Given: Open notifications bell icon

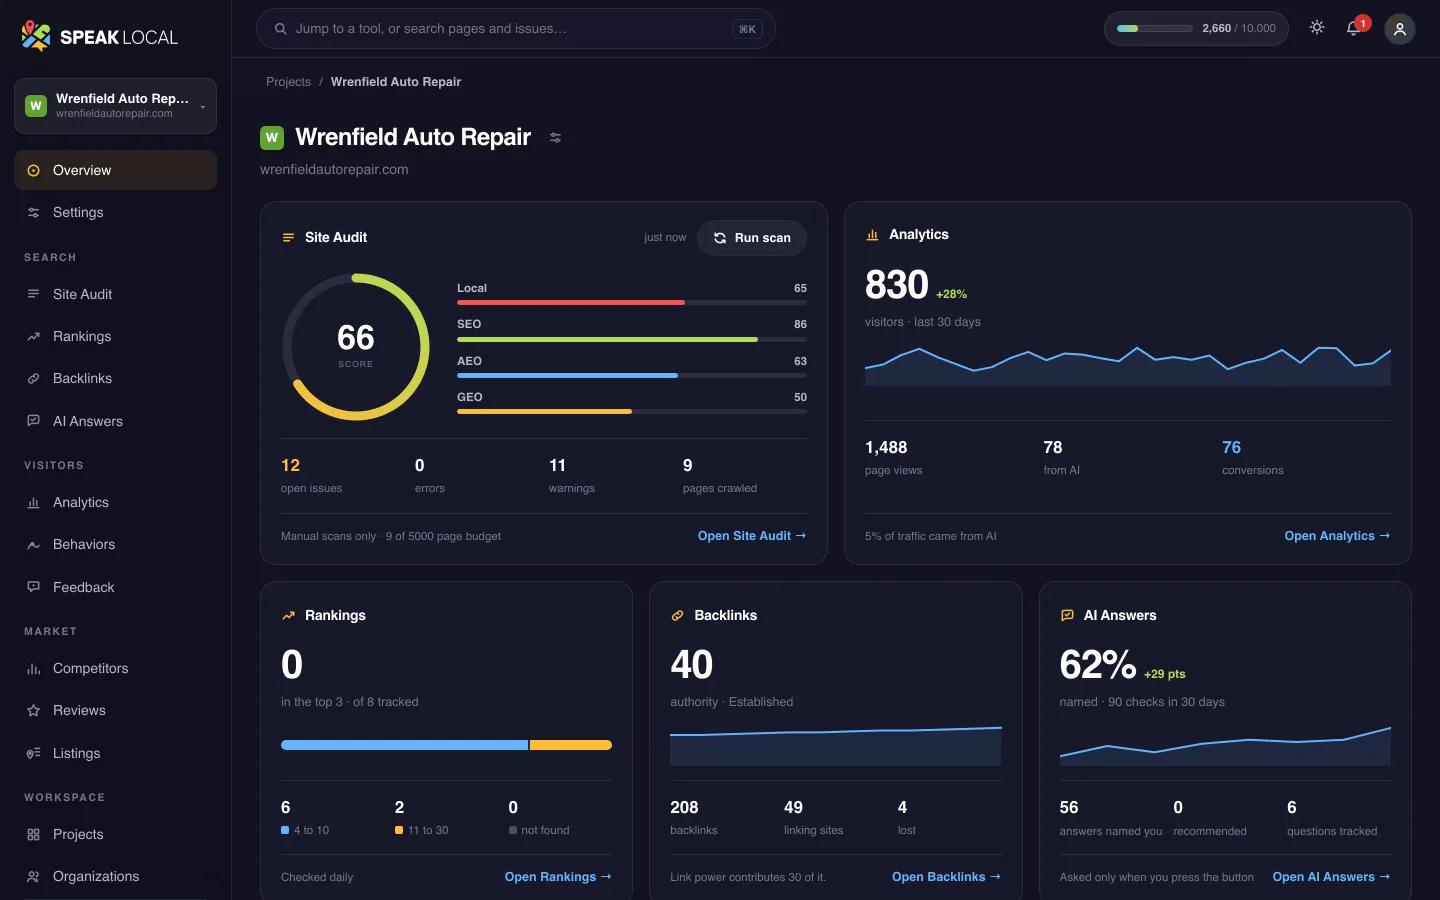Looking at the screenshot, I should pyautogui.click(x=1354, y=28).
